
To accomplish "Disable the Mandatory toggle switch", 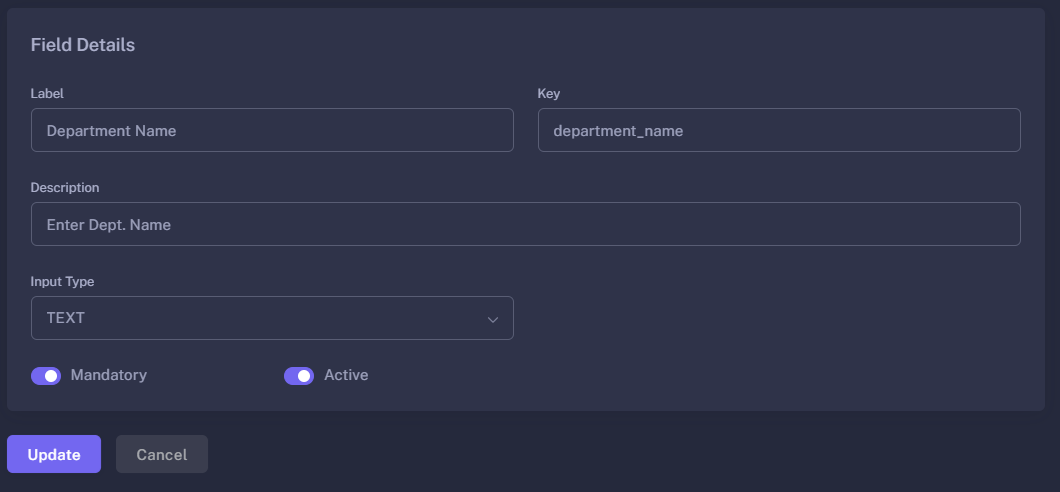I will tap(46, 376).
